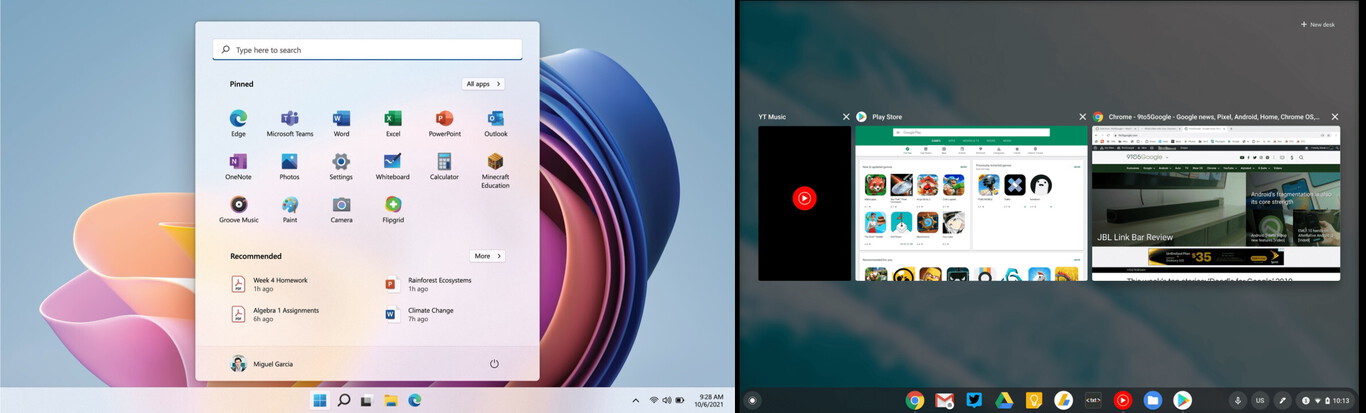Launch Flipgrid from pinned apps

tap(393, 209)
